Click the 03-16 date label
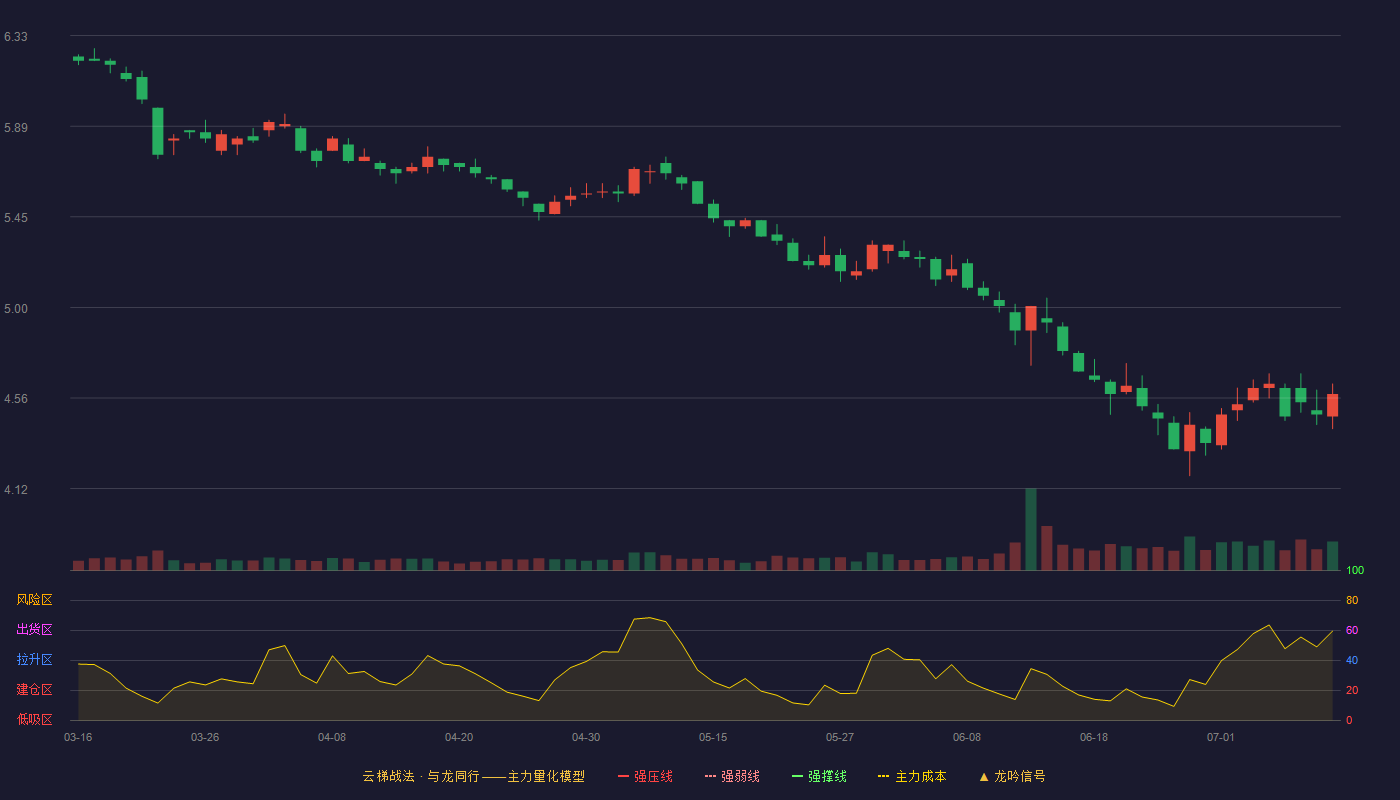Image resolution: width=1400 pixels, height=800 pixels. click(78, 737)
